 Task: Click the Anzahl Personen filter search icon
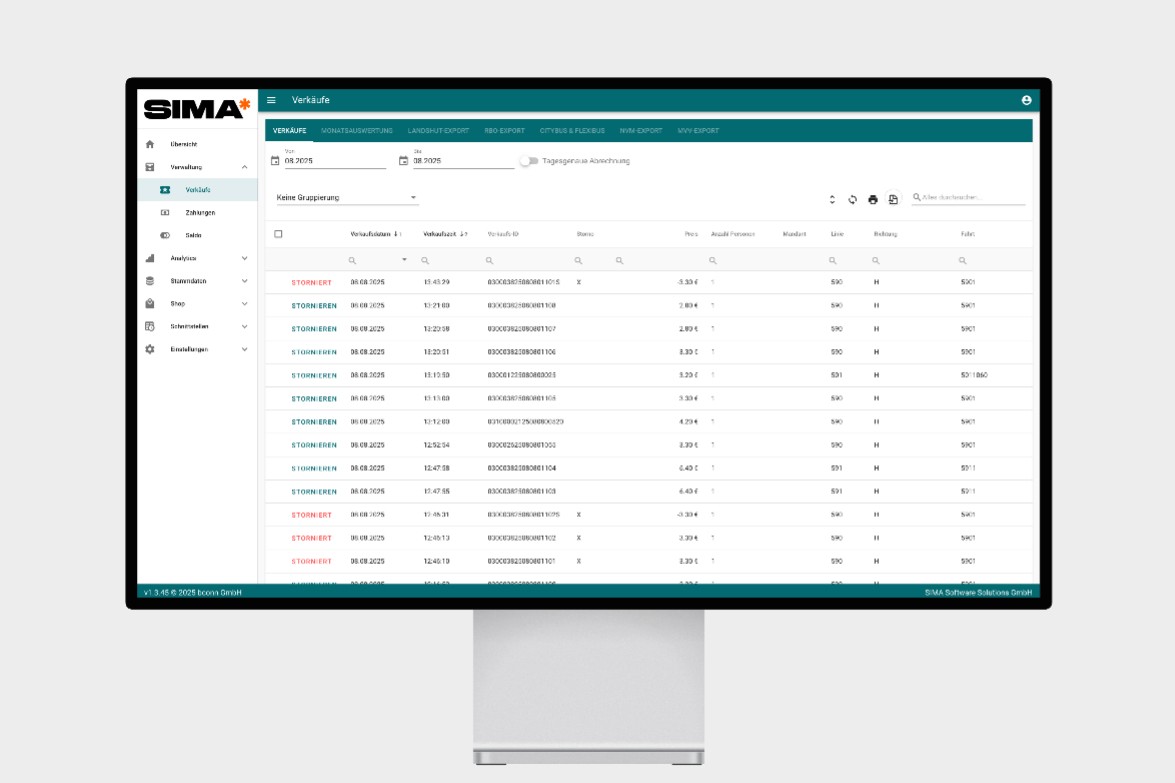click(x=713, y=261)
